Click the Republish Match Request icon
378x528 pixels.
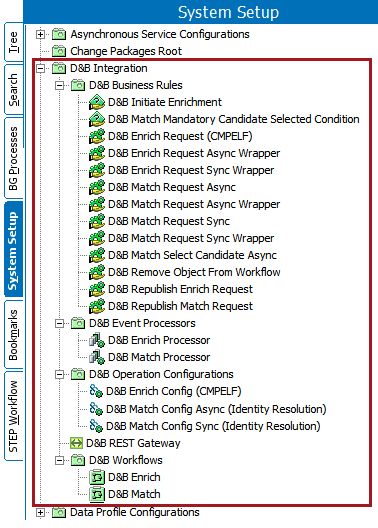(x=97, y=306)
